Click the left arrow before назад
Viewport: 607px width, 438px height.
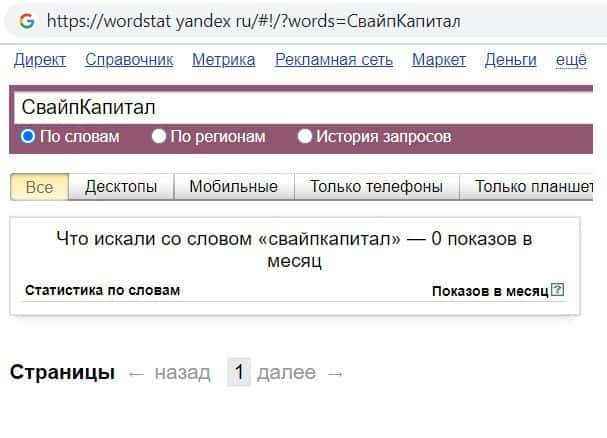136,374
